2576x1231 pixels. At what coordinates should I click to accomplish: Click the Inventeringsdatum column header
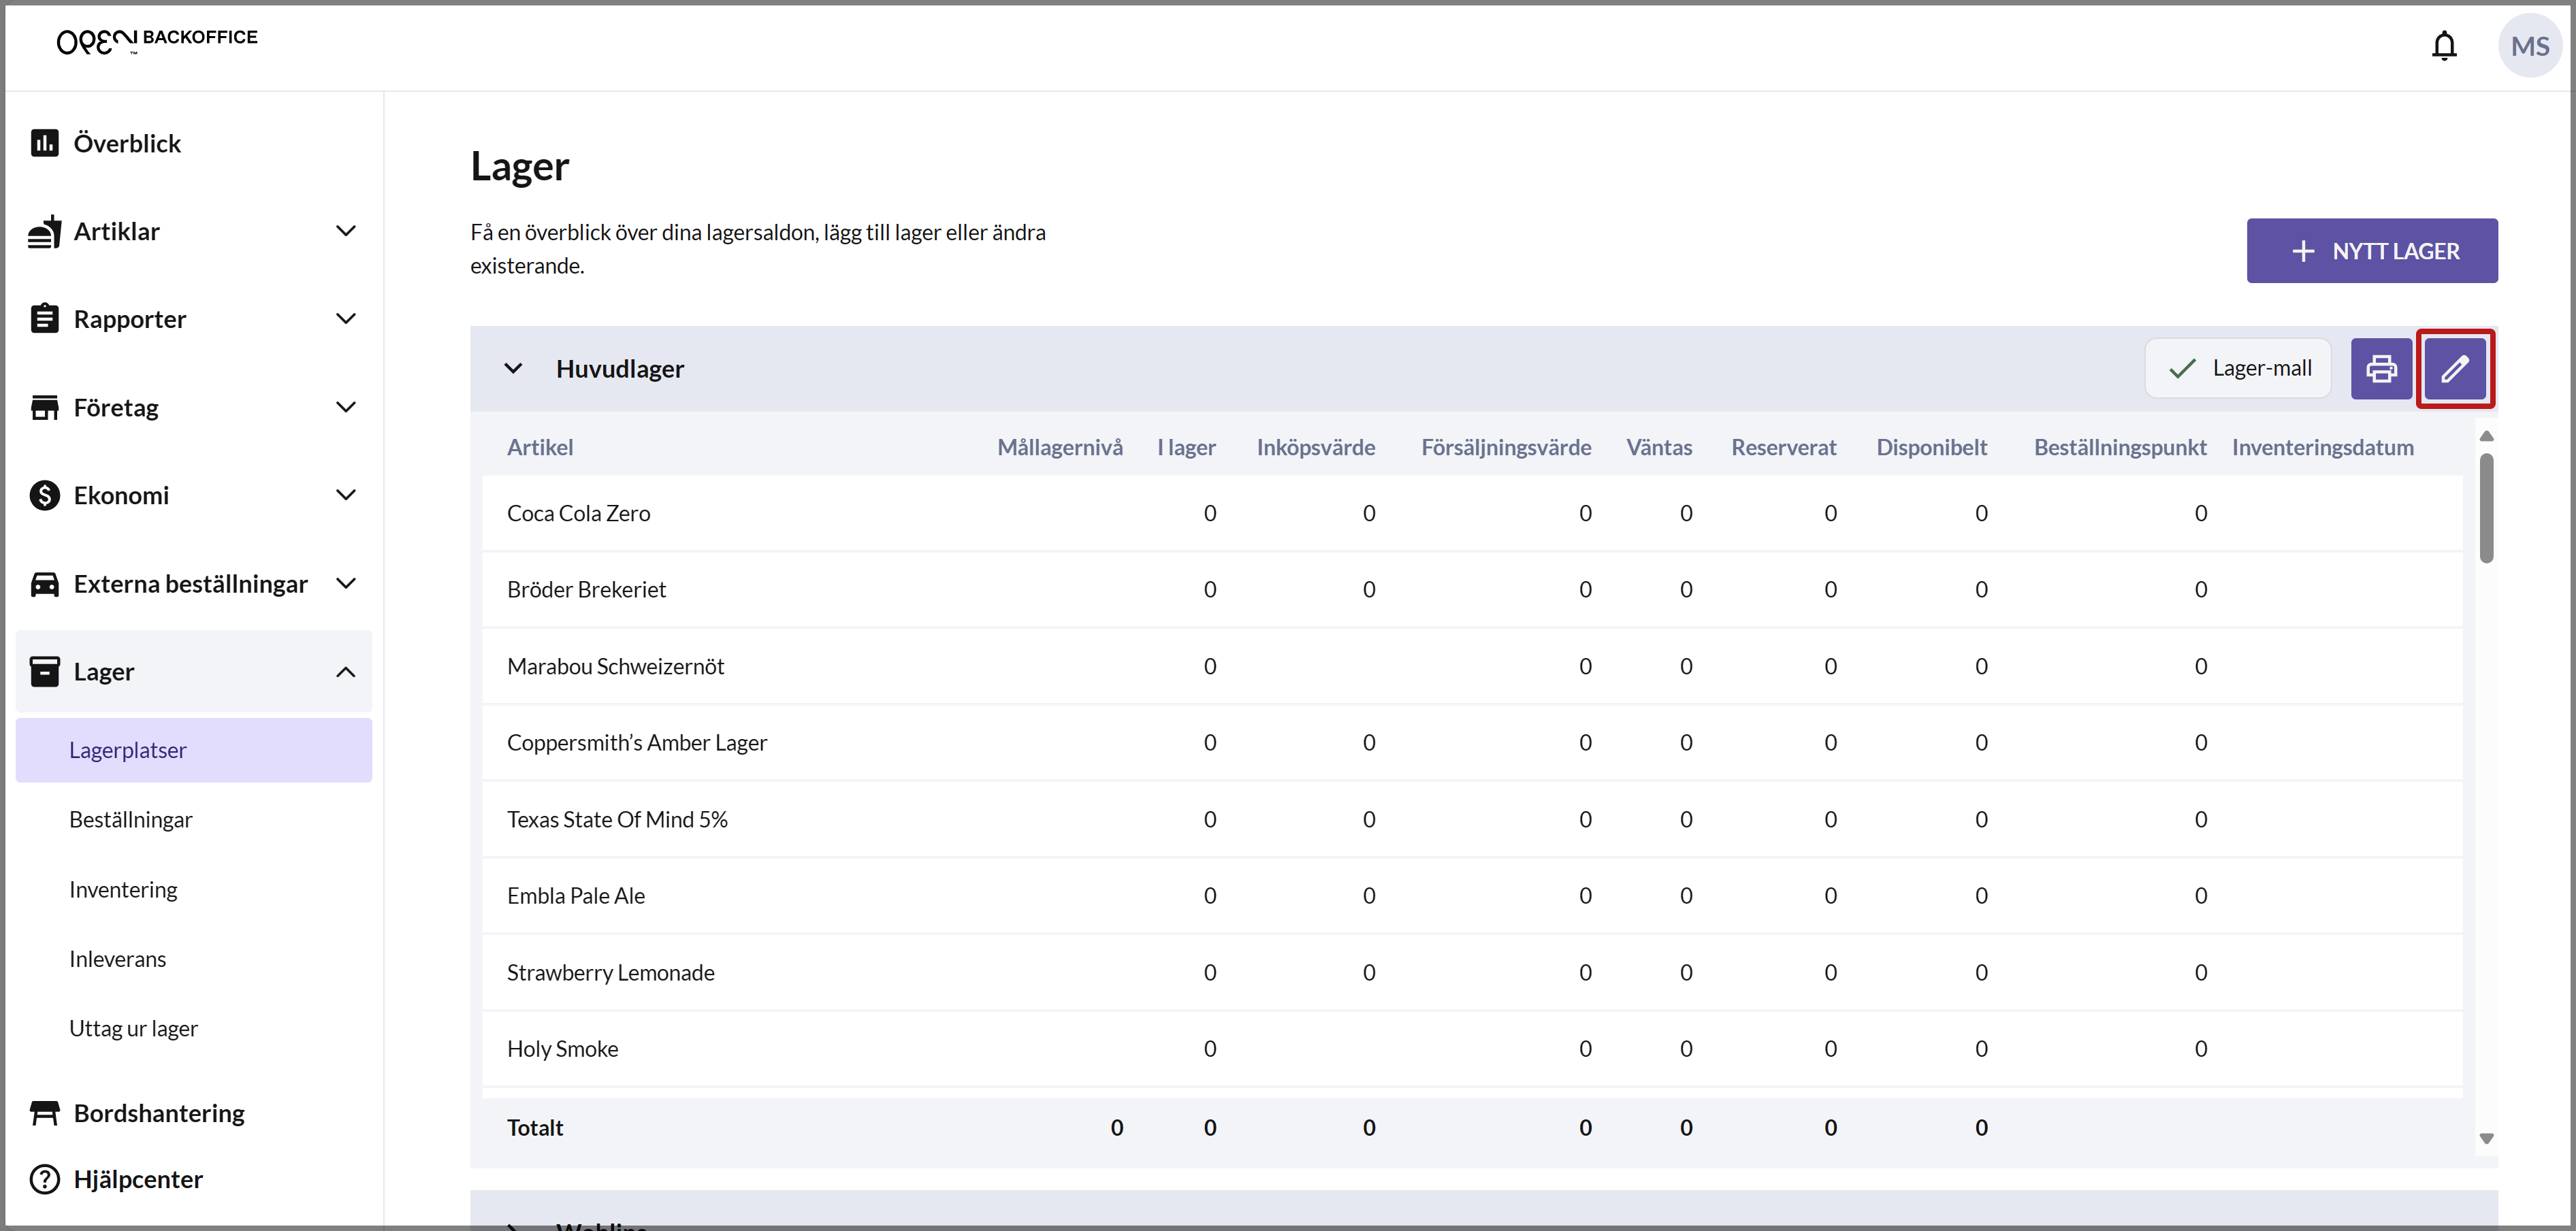pos(2322,447)
